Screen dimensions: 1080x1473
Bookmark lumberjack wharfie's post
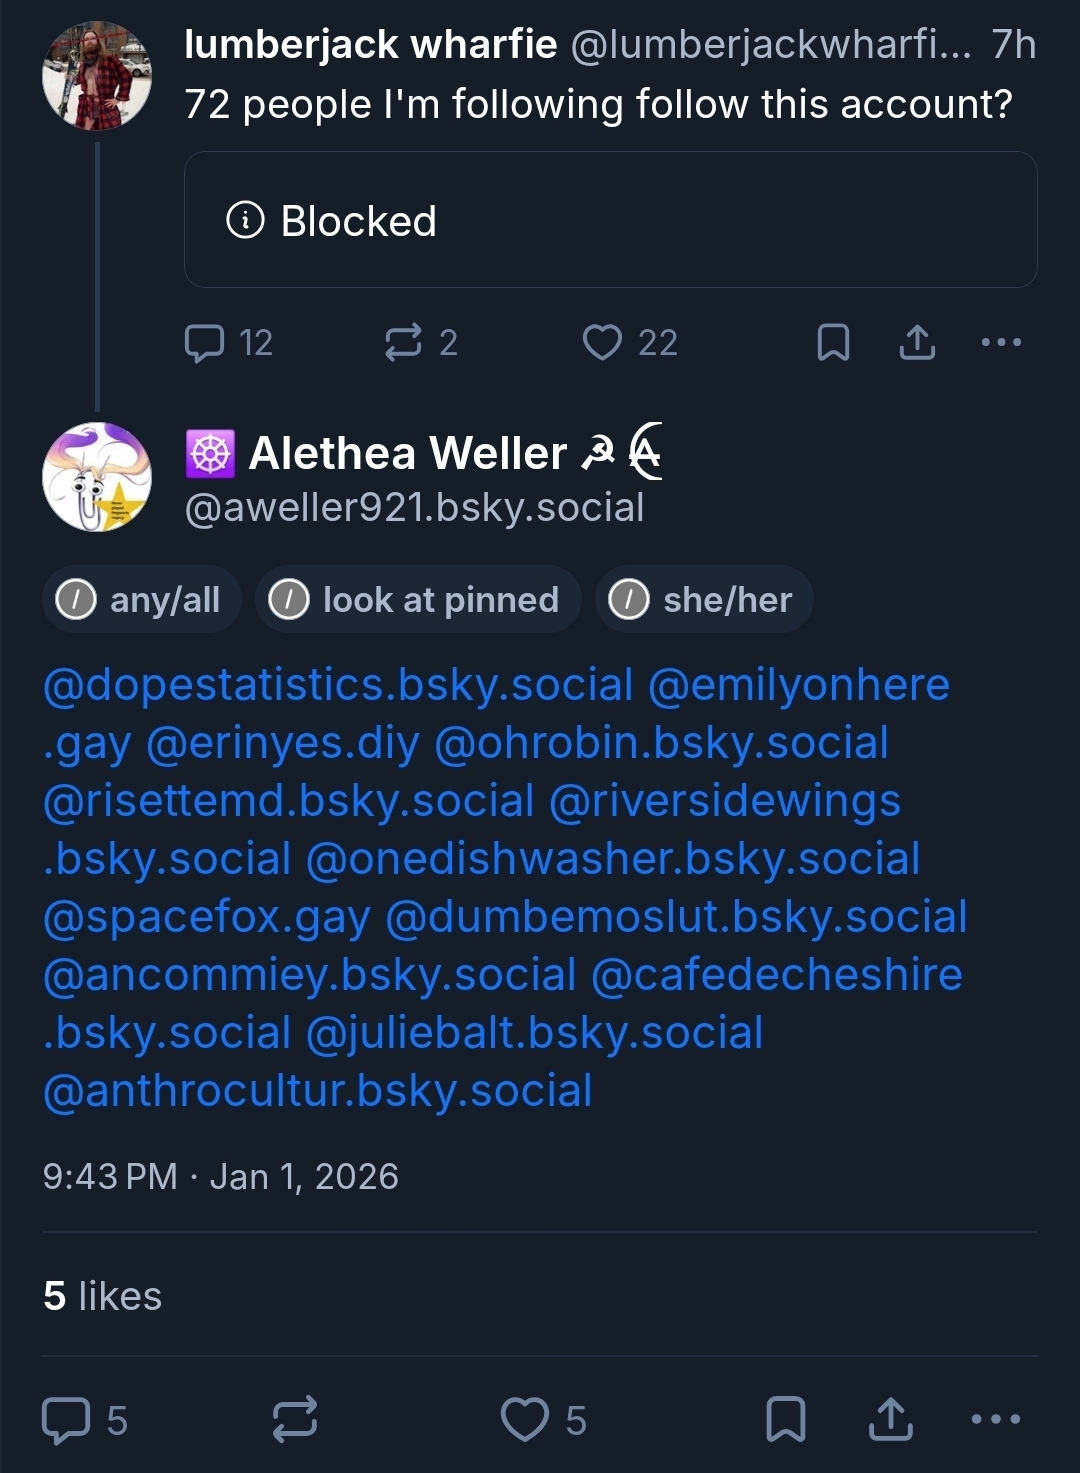[833, 343]
